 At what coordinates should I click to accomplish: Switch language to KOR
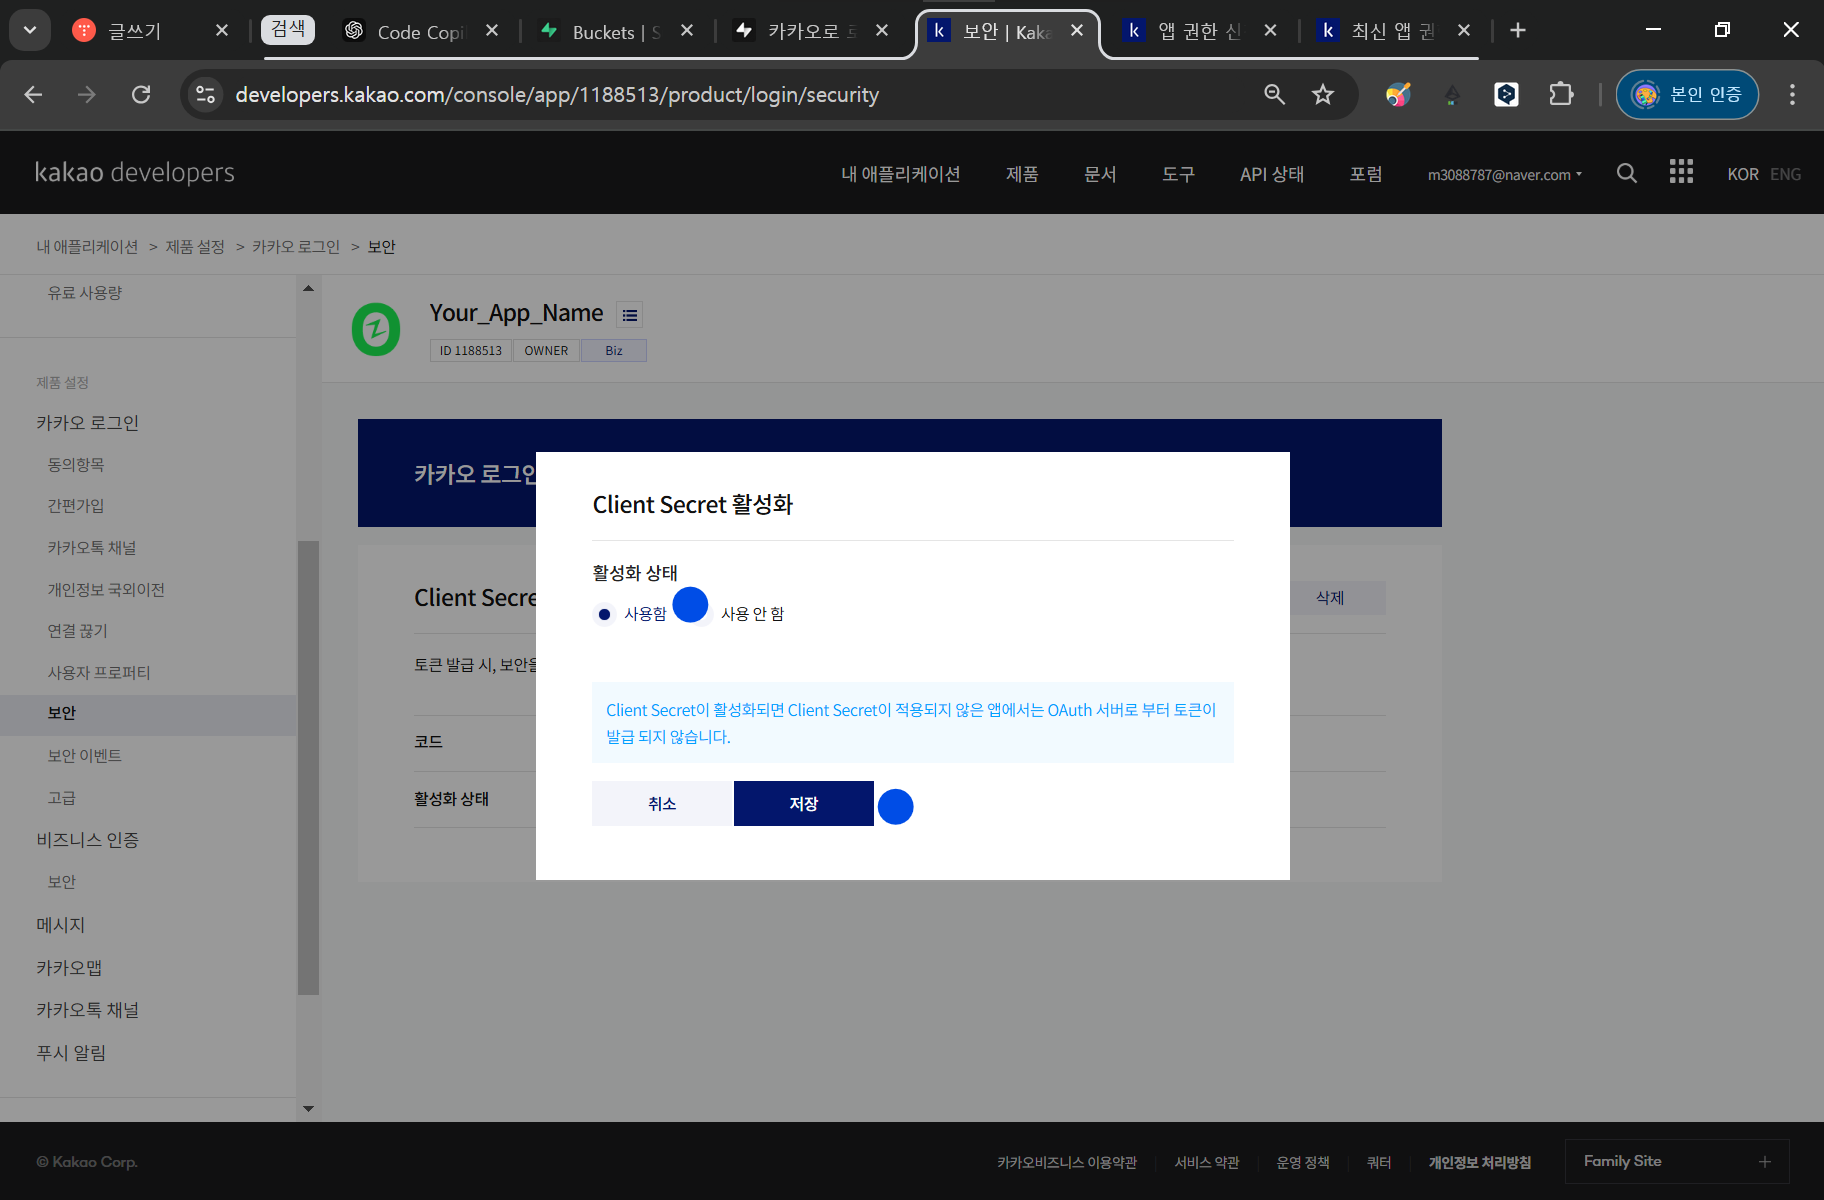(x=1743, y=174)
